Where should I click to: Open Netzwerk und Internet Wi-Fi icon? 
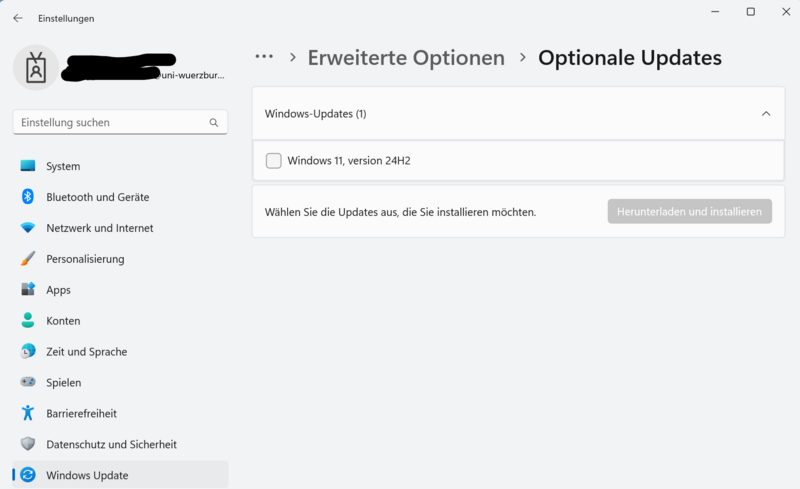(x=28, y=228)
